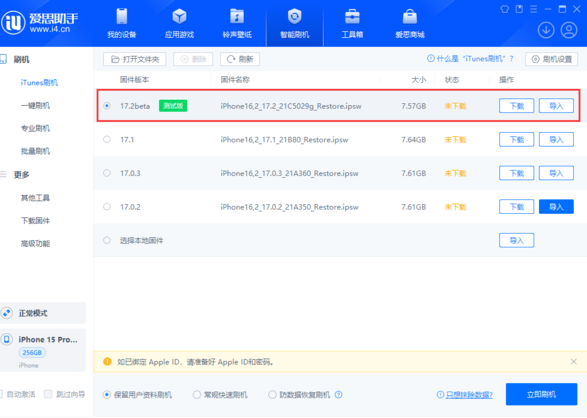The width and height of the screenshot is (587, 418).
Task: Click the i4 爱思助手 logo
Action: coord(40,22)
